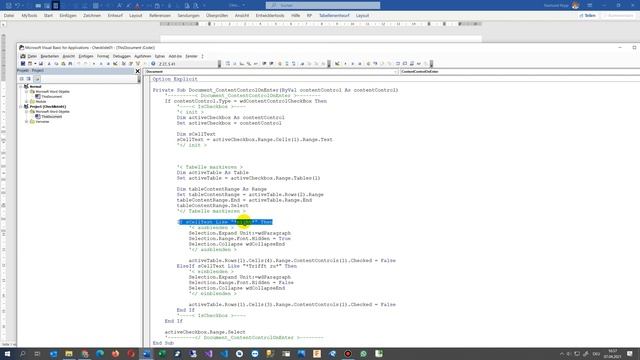This screenshot has height=360, width=640.
Task: Click the VBA Help question mark icon
Action: coord(153,64)
